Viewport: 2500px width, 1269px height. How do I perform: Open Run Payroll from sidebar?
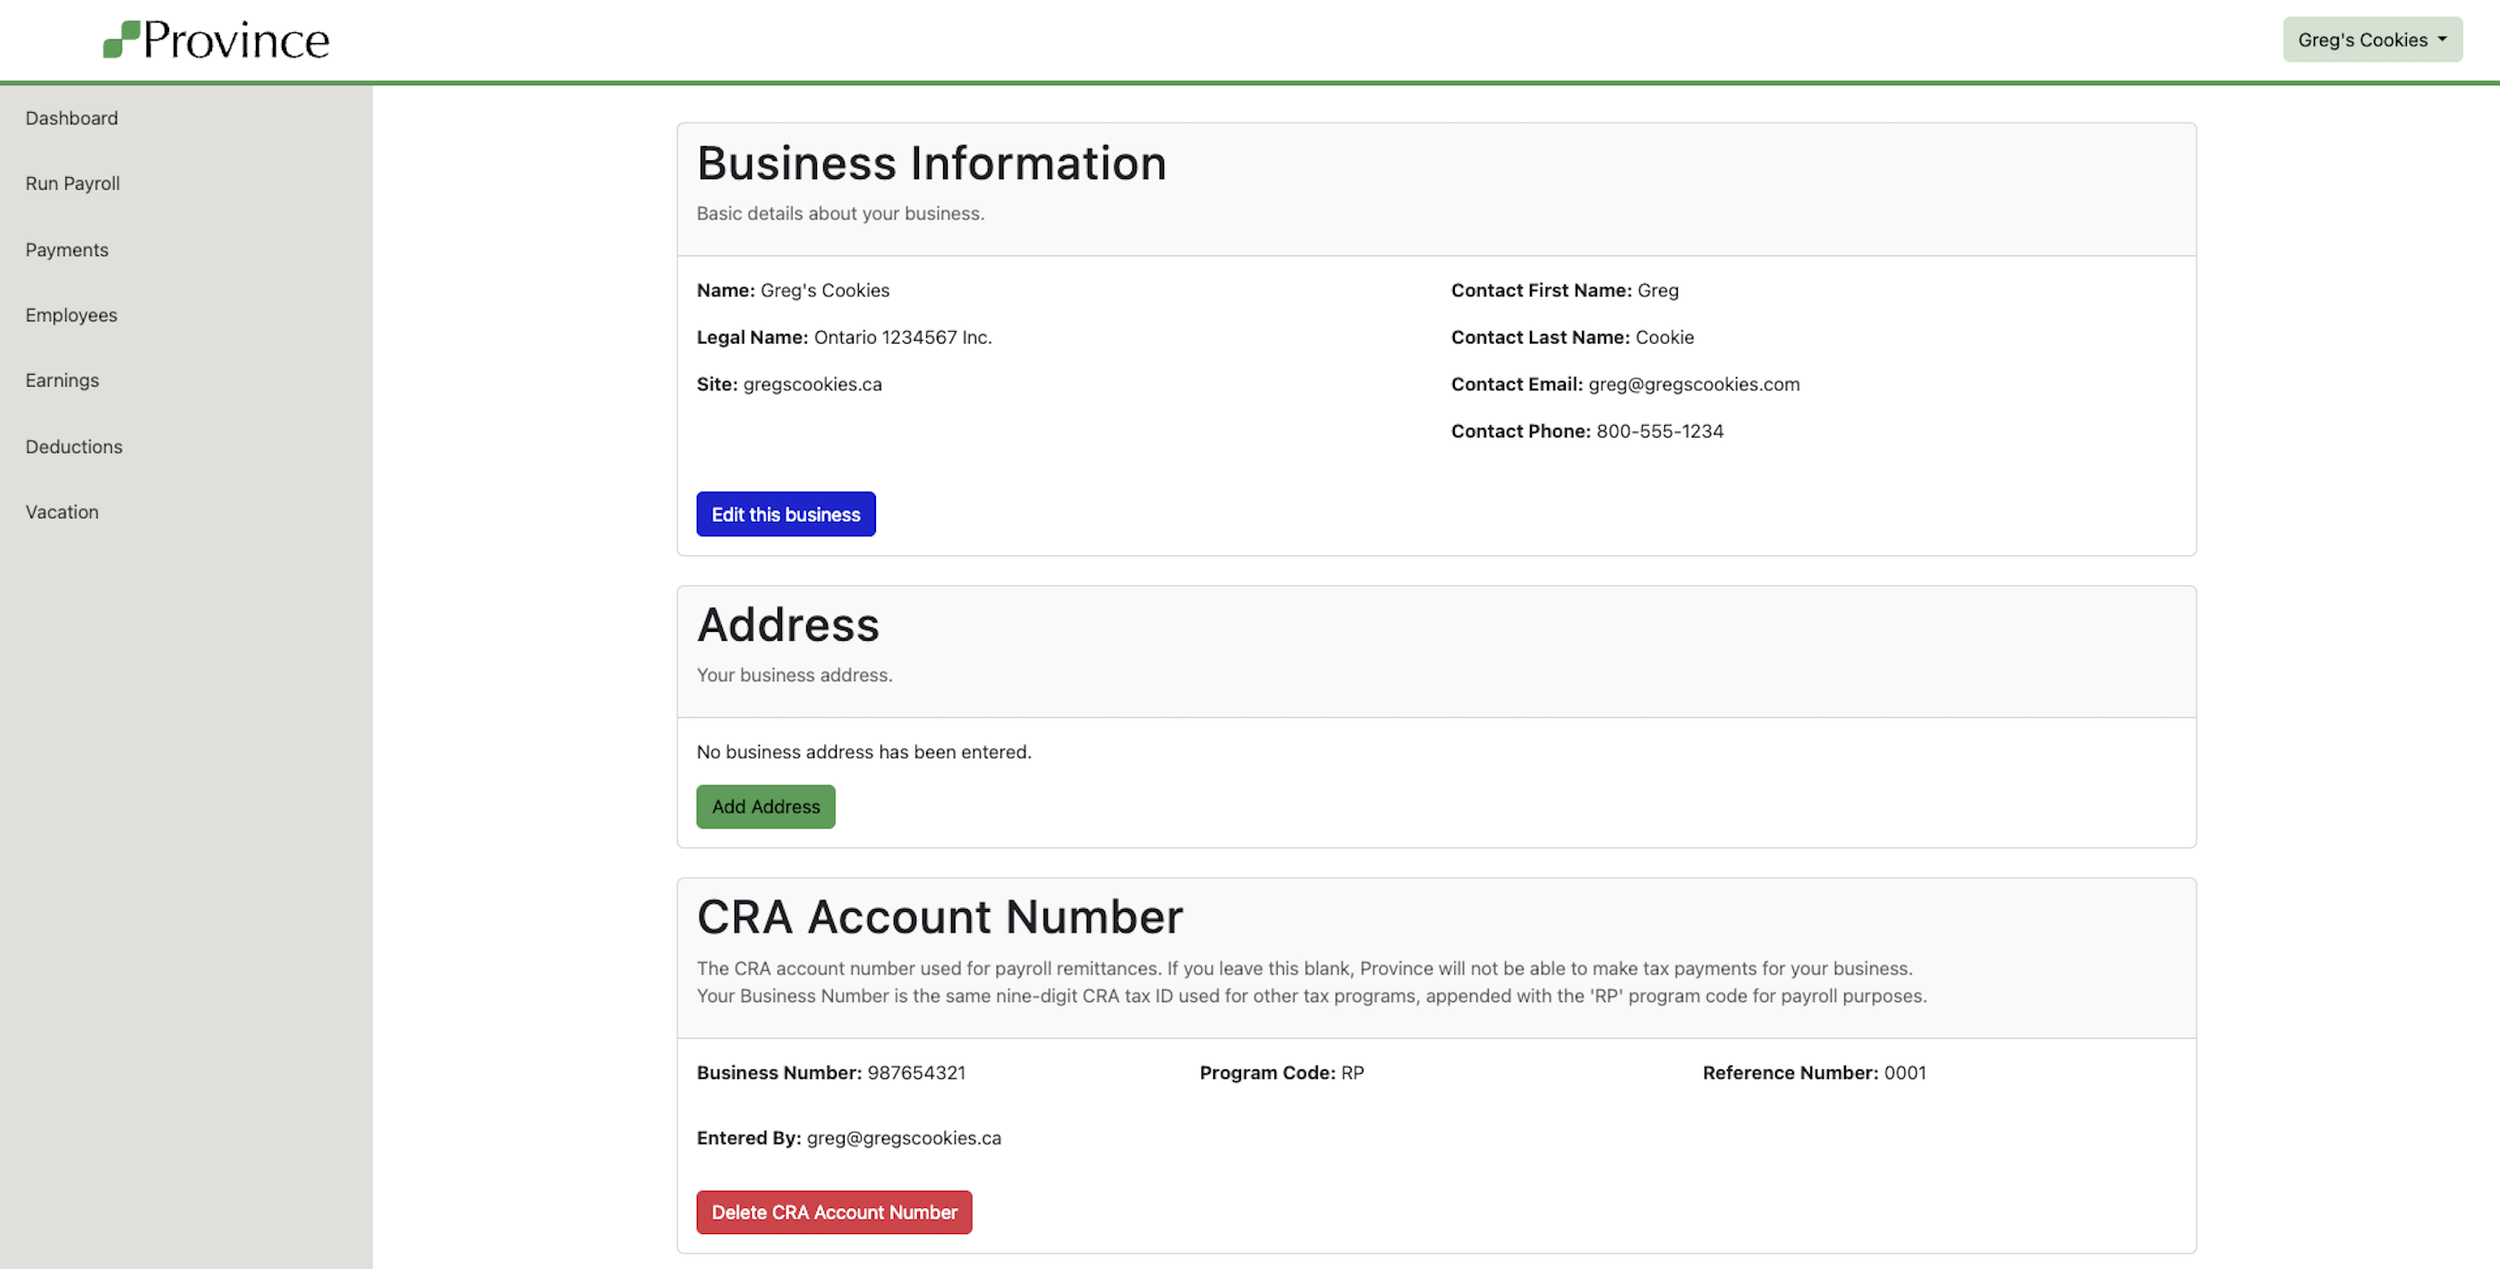coord(72,183)
